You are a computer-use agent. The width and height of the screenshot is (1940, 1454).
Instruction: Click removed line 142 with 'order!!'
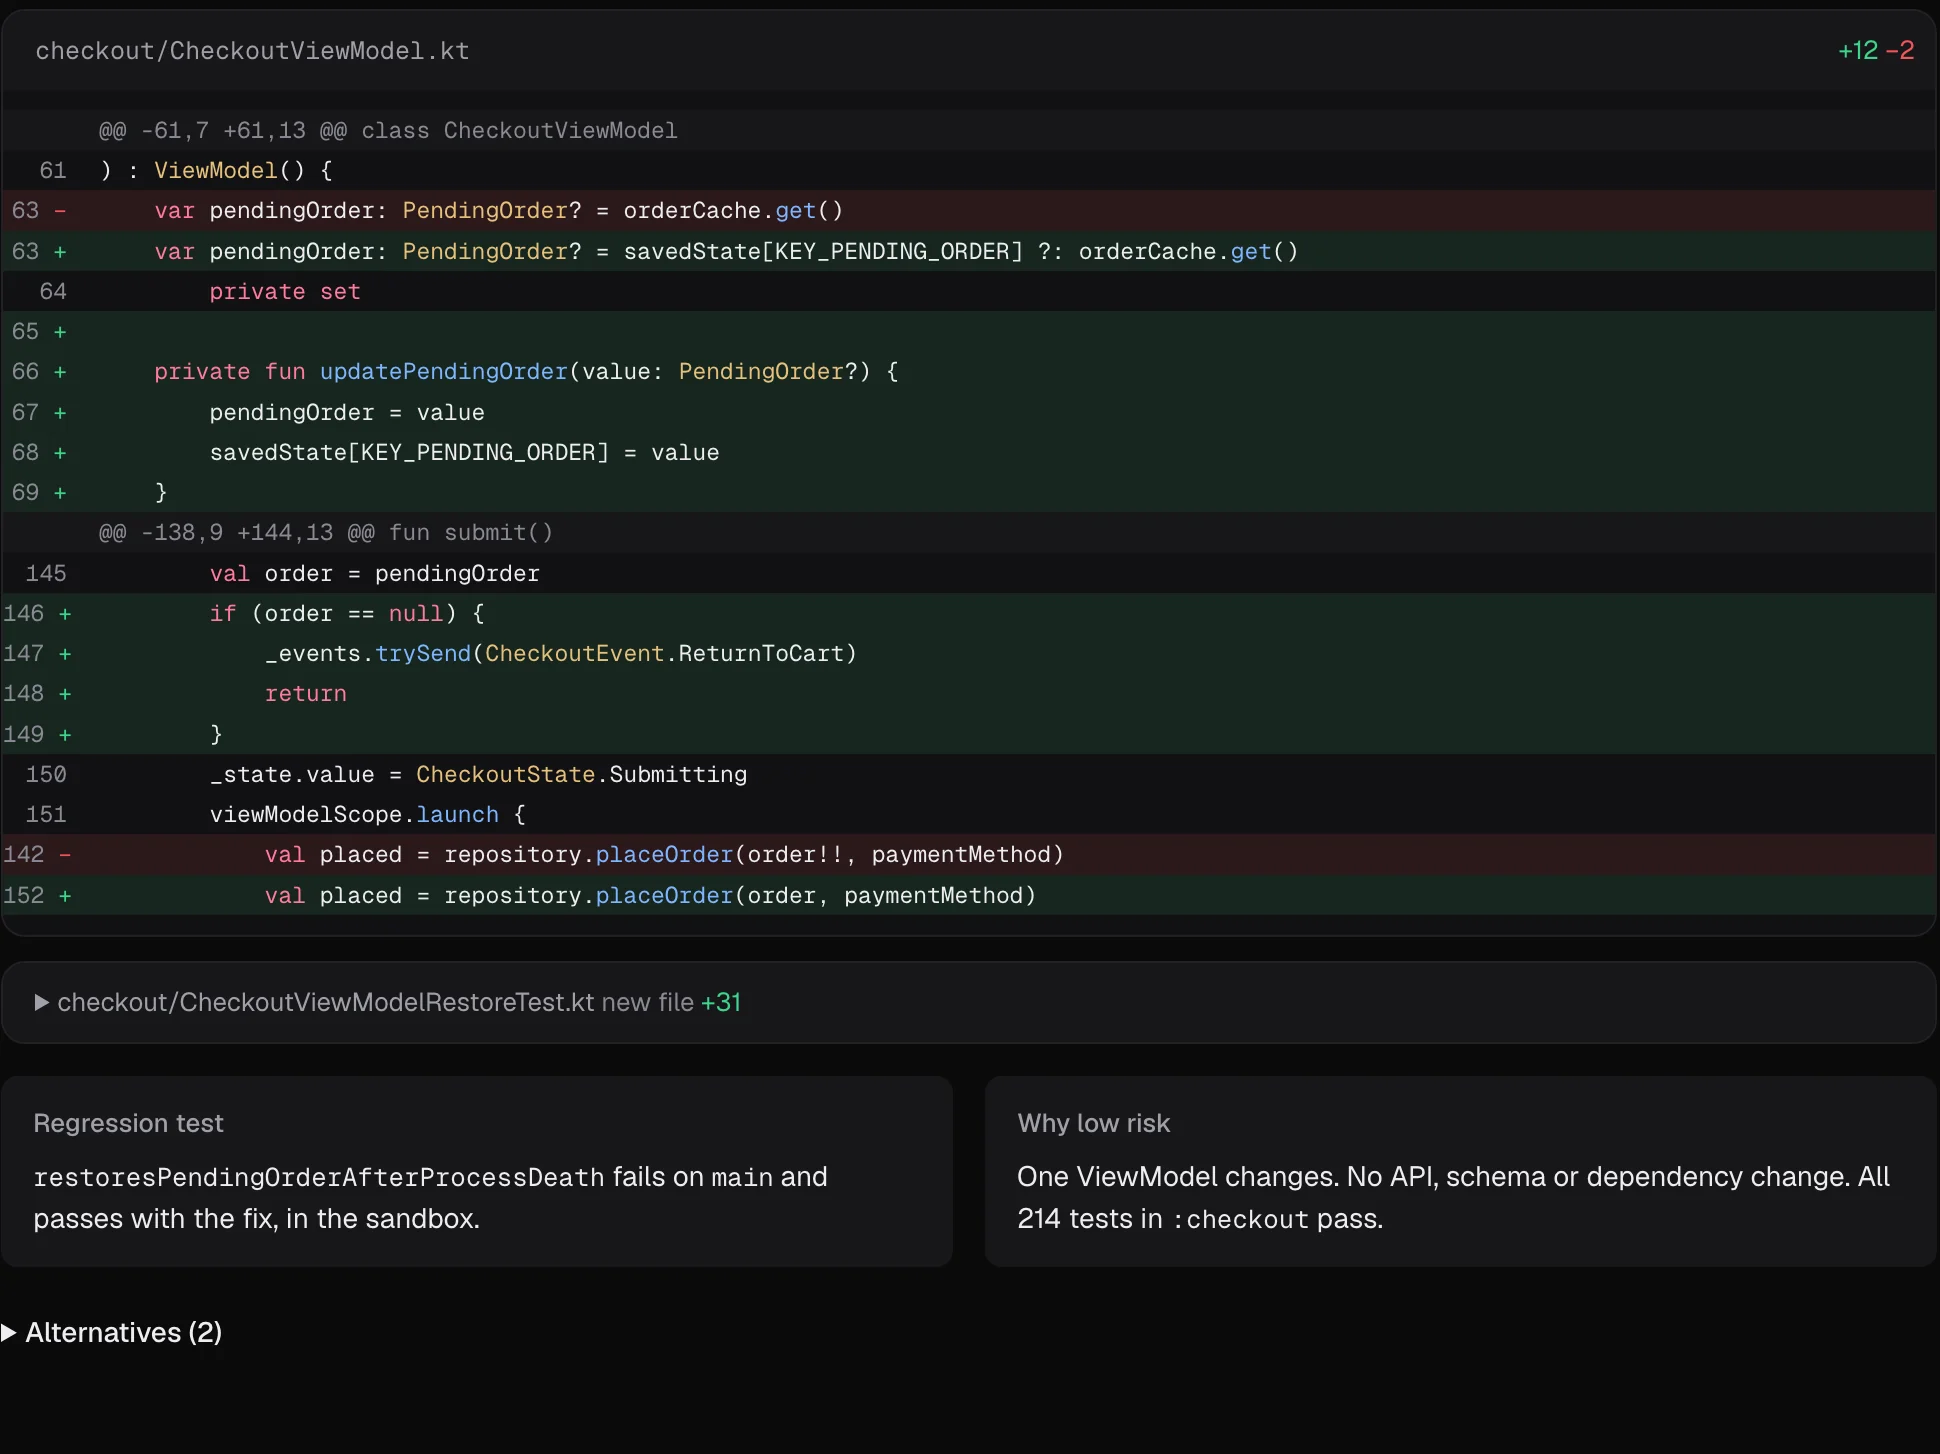pyautogui.click(x=969, y=854)
